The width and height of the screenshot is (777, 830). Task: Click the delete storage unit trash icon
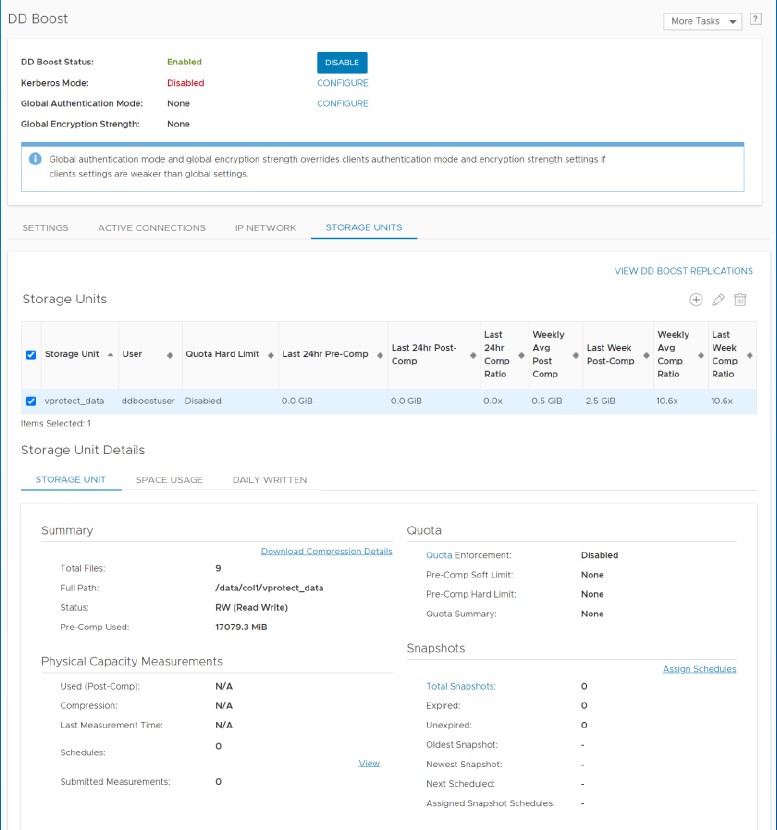pos(741,300)
